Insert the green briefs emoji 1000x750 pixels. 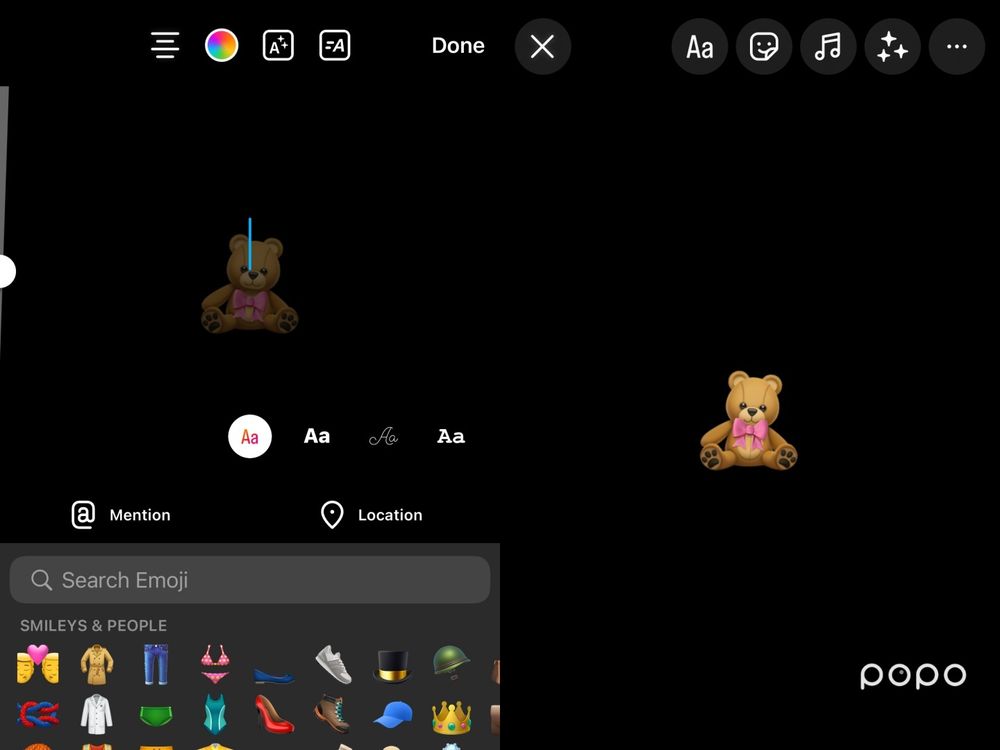(156, 715)
